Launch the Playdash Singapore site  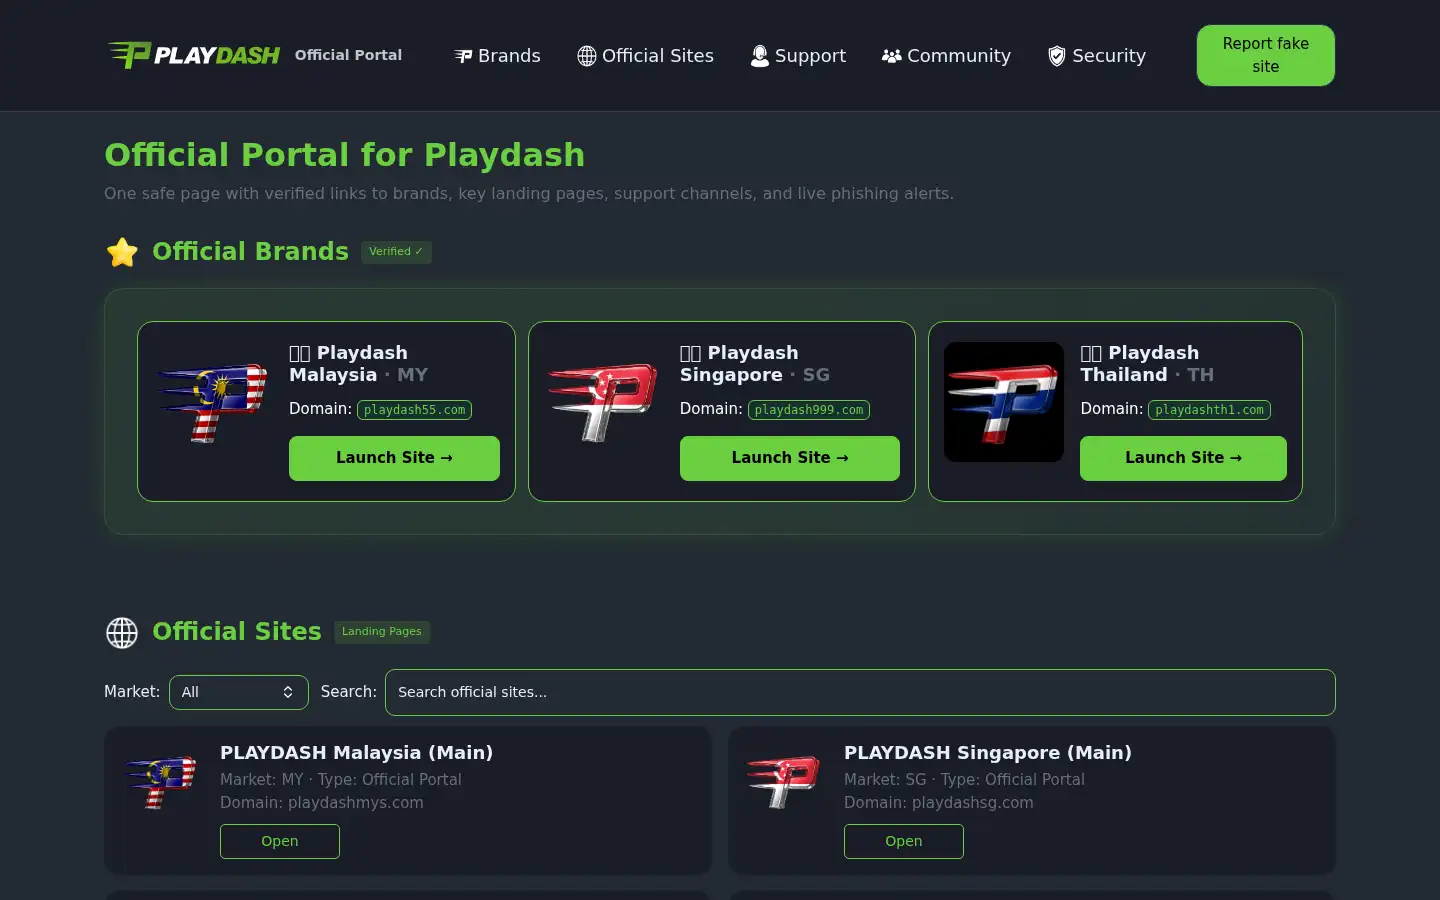790,458
